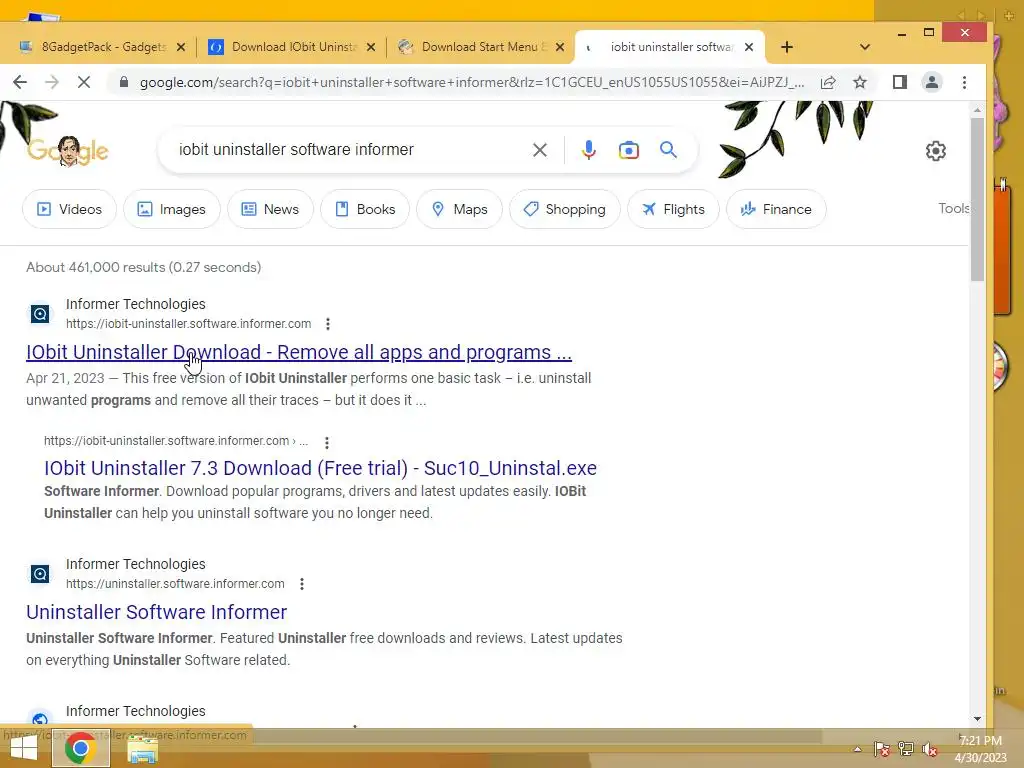Viewport: 1024px width, 768px height.
Task: Filter results by Books
Action: click(x=365, y=209)
